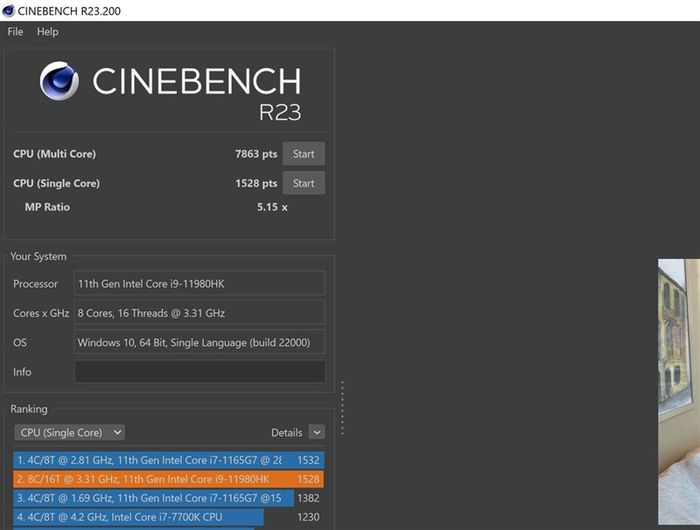700x530 pixels.
Task: Click the 1528 pts single core score
Action: 256,183
